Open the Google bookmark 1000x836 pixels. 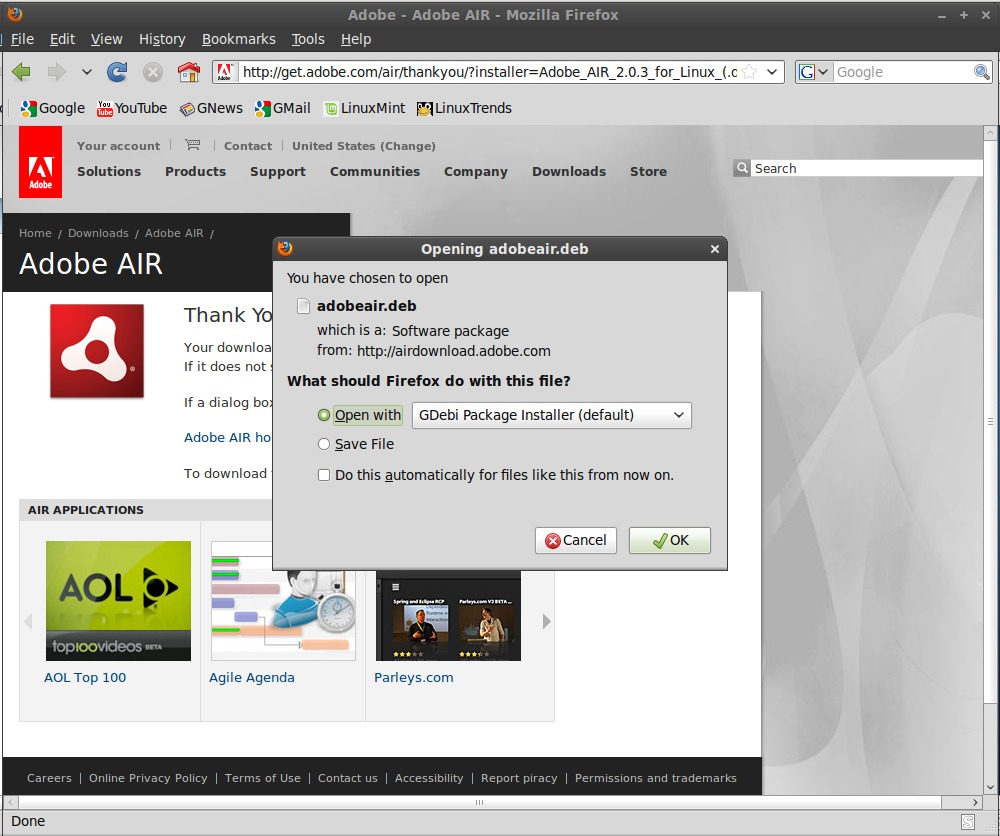pos(53,108)
